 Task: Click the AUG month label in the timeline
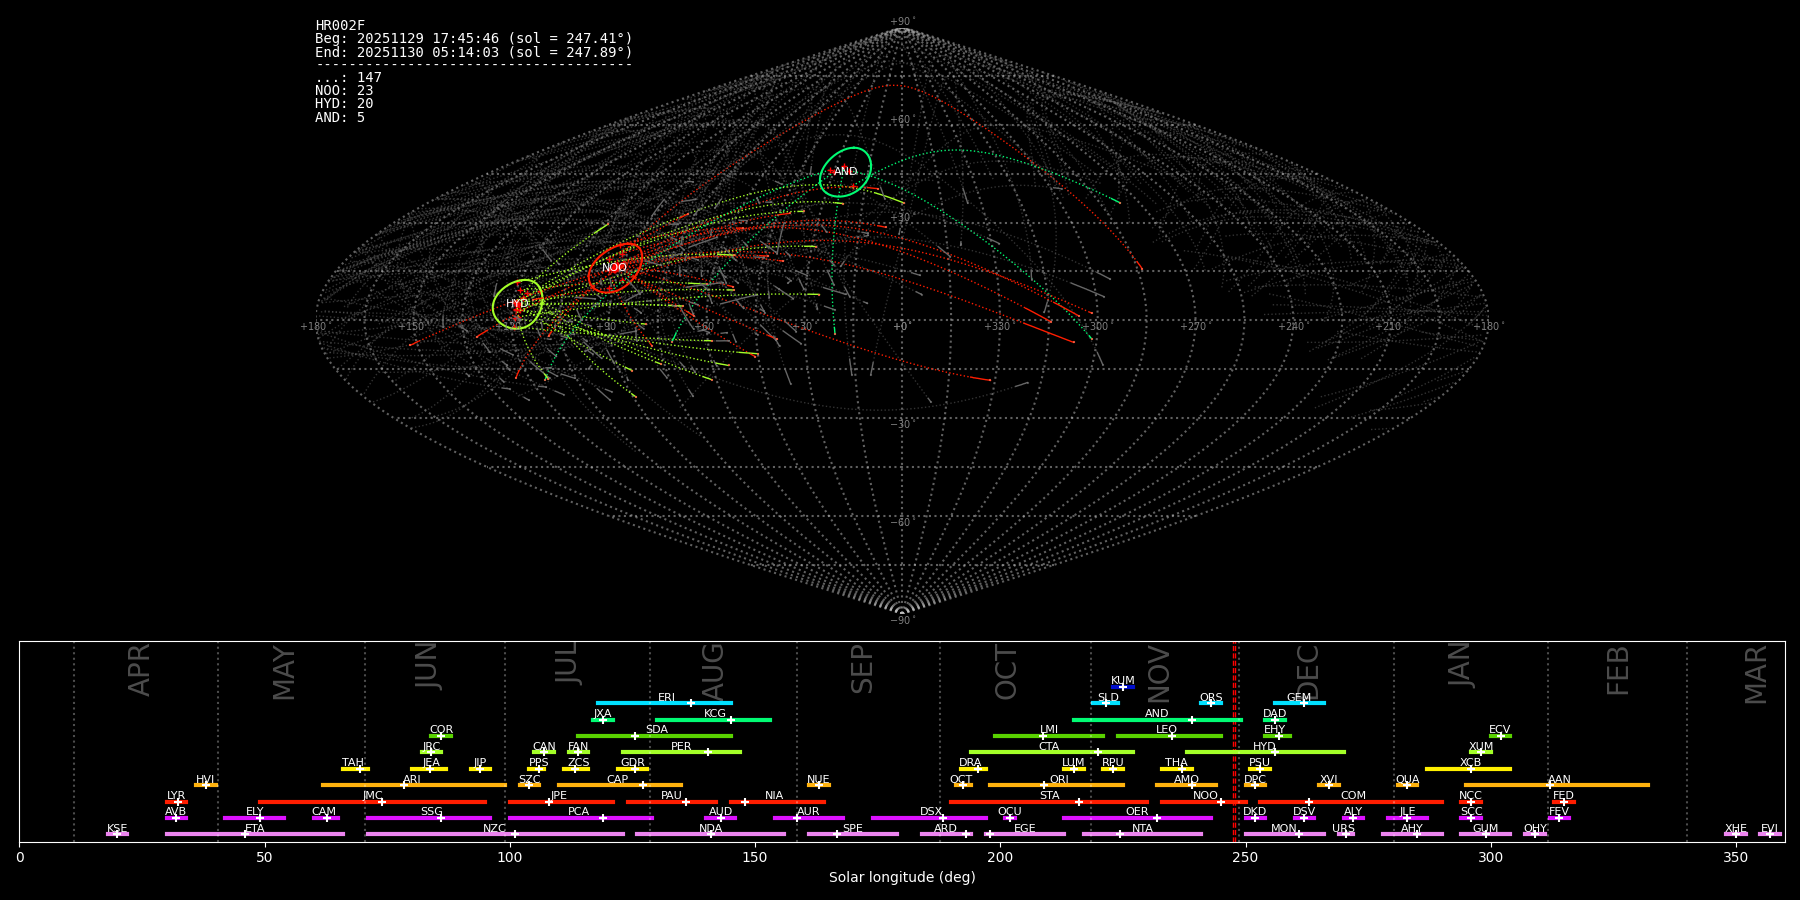[713, 672]
